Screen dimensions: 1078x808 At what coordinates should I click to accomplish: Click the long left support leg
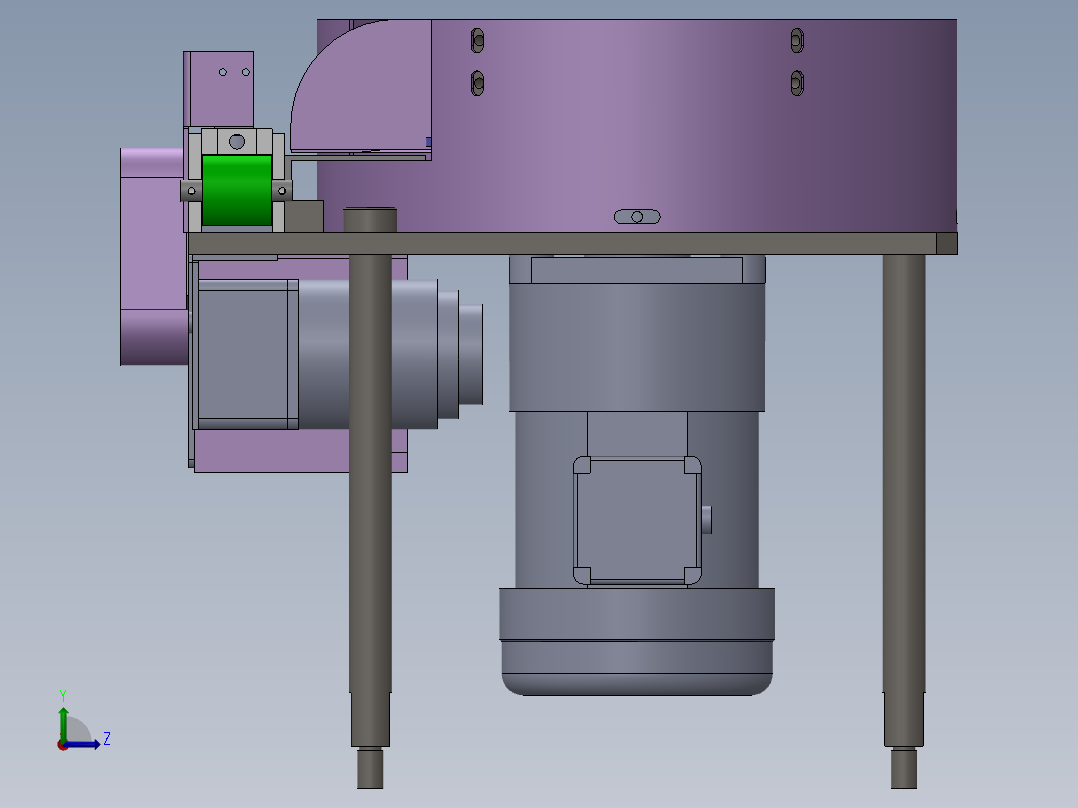click(370, 474)
